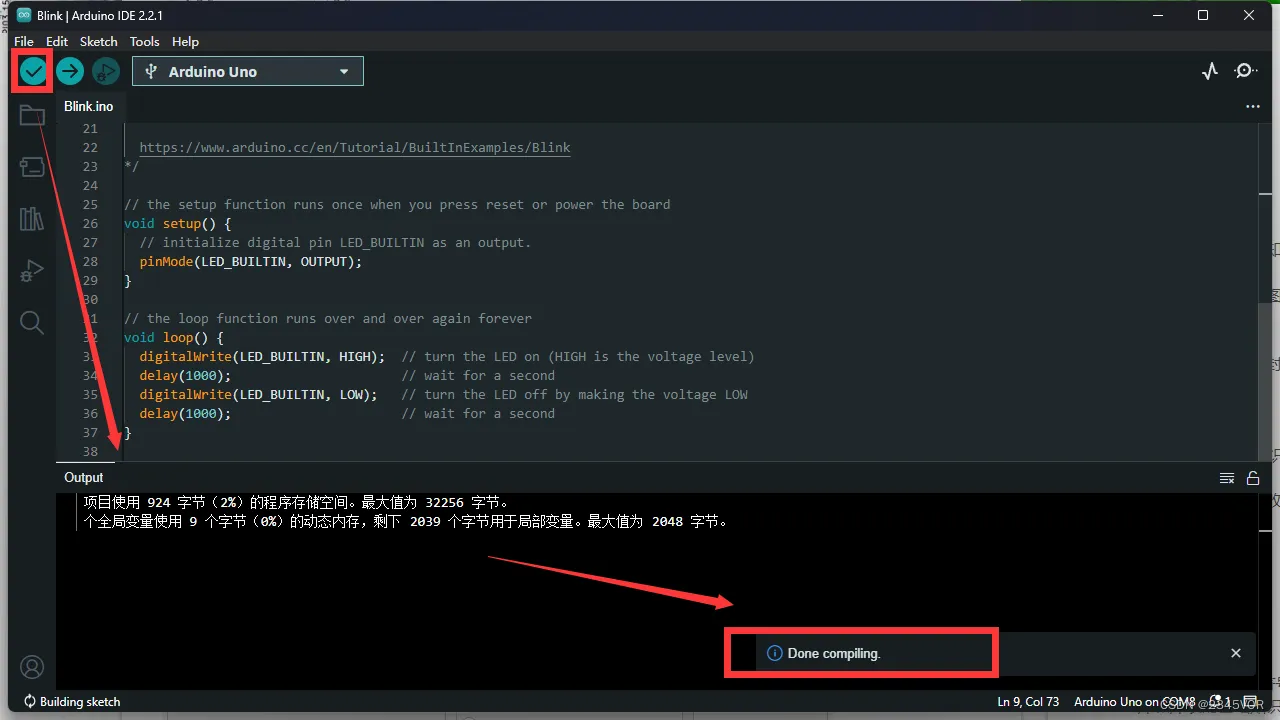The image size is (1280, 720).
Task: Click the Upload arrow button
Action: pyautogui.click(x=69, y=71)
